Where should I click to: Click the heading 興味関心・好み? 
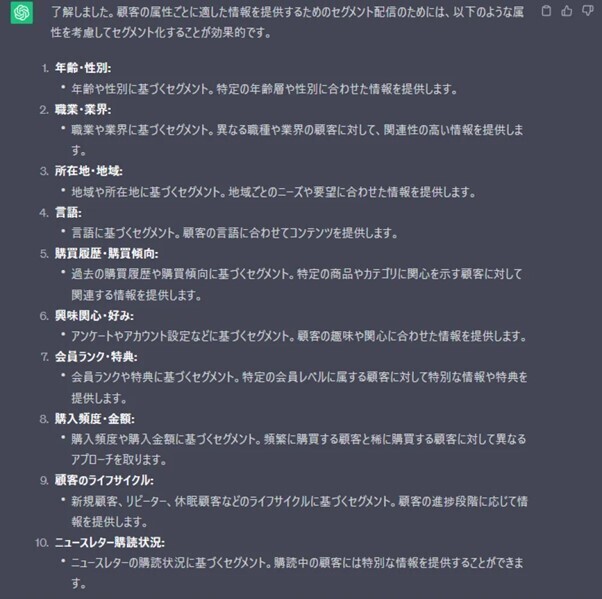pos(94,316)
